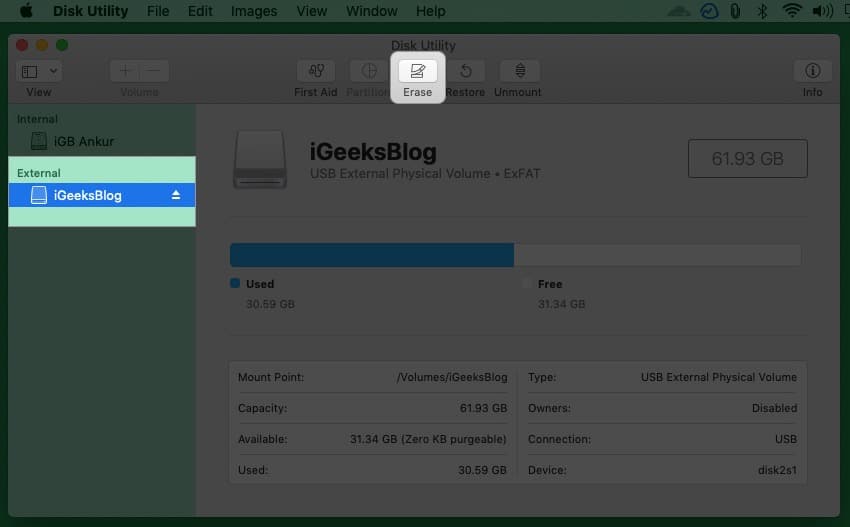This screenshot has height=527, width=850.
Task: Open the Edit menu
Action: coord(199,11)
